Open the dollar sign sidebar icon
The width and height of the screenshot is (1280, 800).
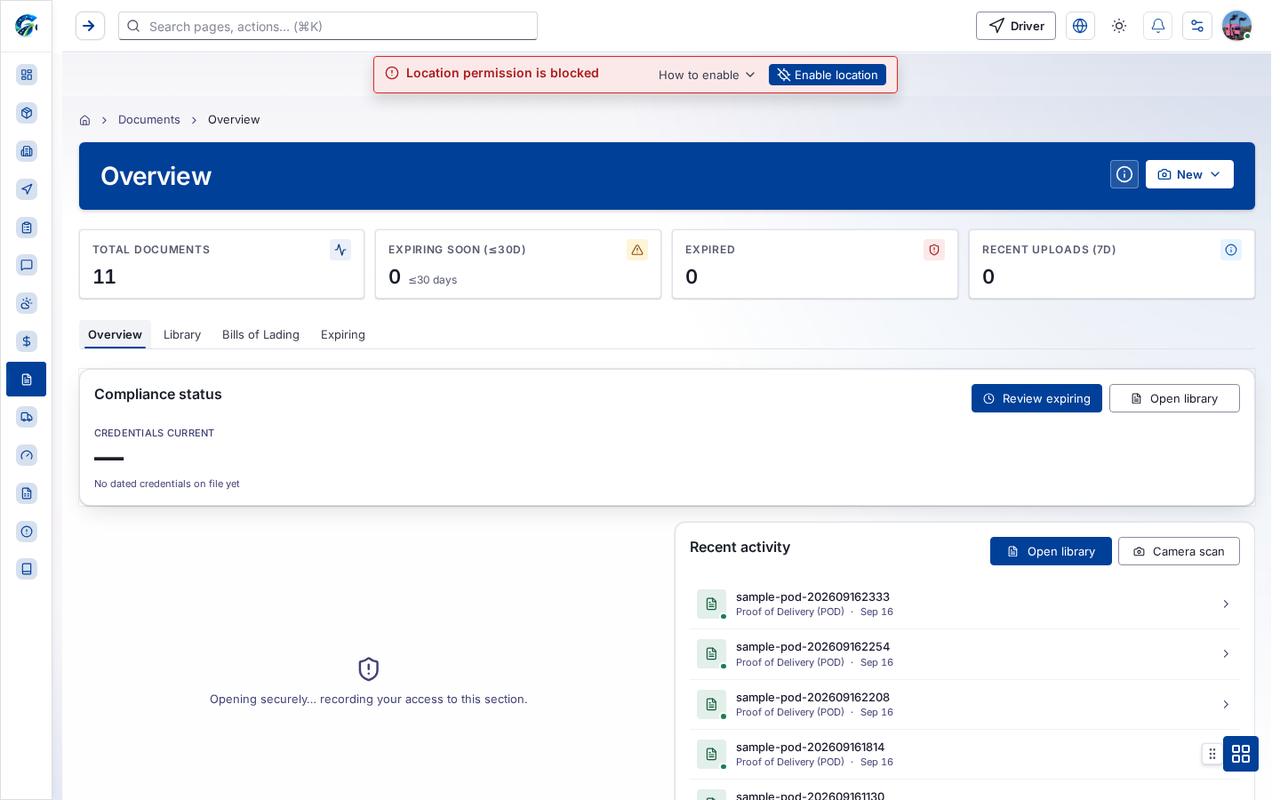pyautogui.click(x=27, y=341)
